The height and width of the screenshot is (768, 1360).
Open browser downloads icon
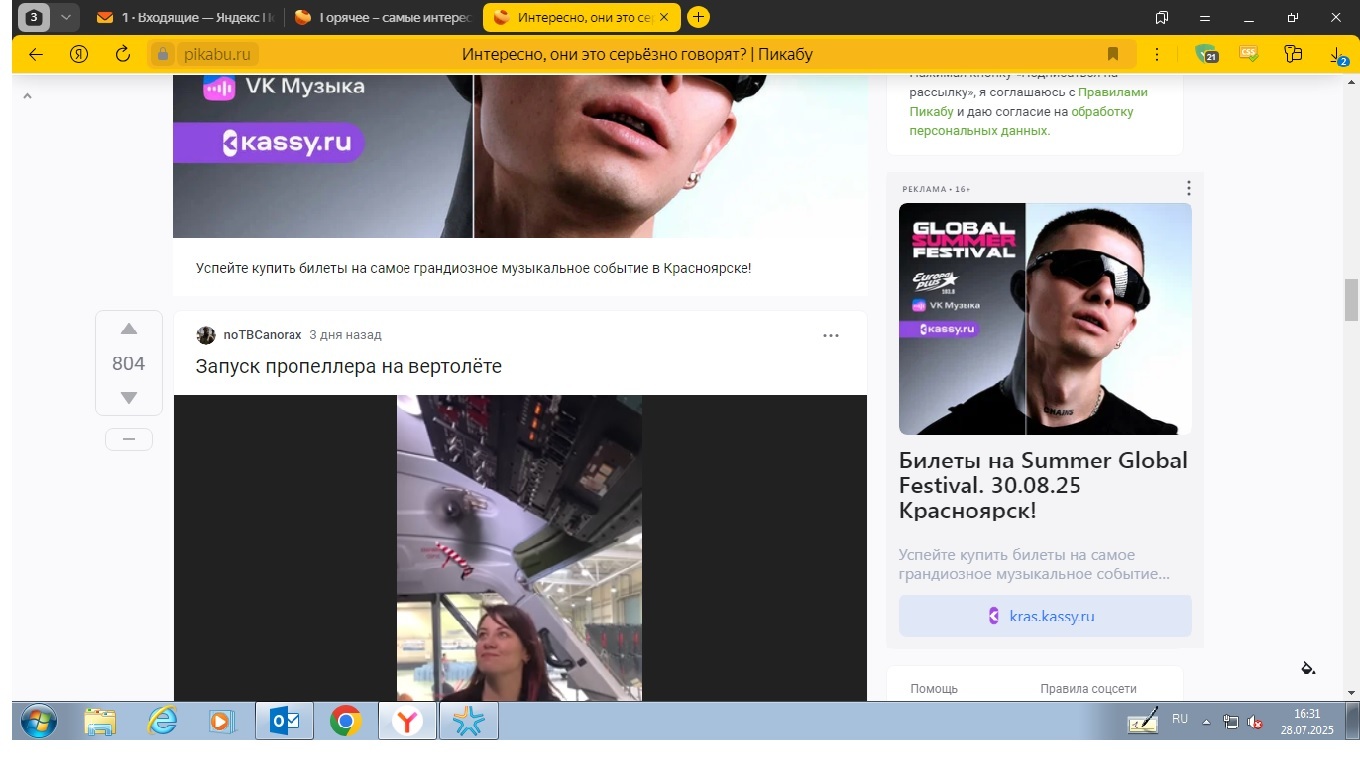click(x=1338, y=55)
